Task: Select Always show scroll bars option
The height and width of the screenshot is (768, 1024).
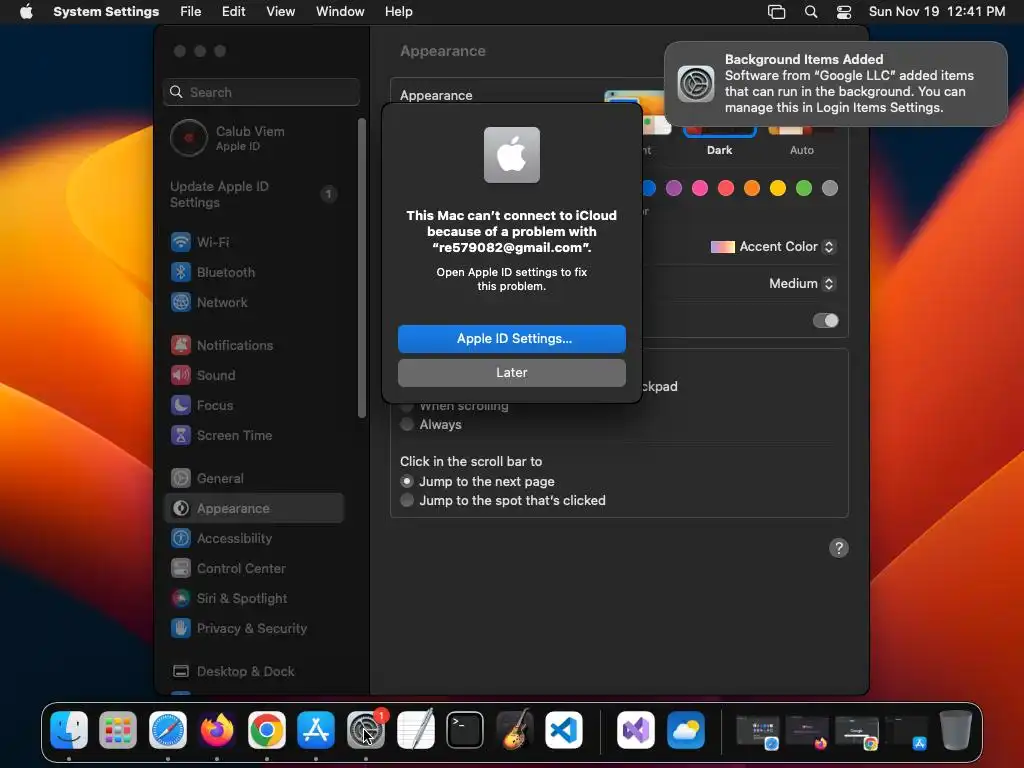Action: coord(431,424)
